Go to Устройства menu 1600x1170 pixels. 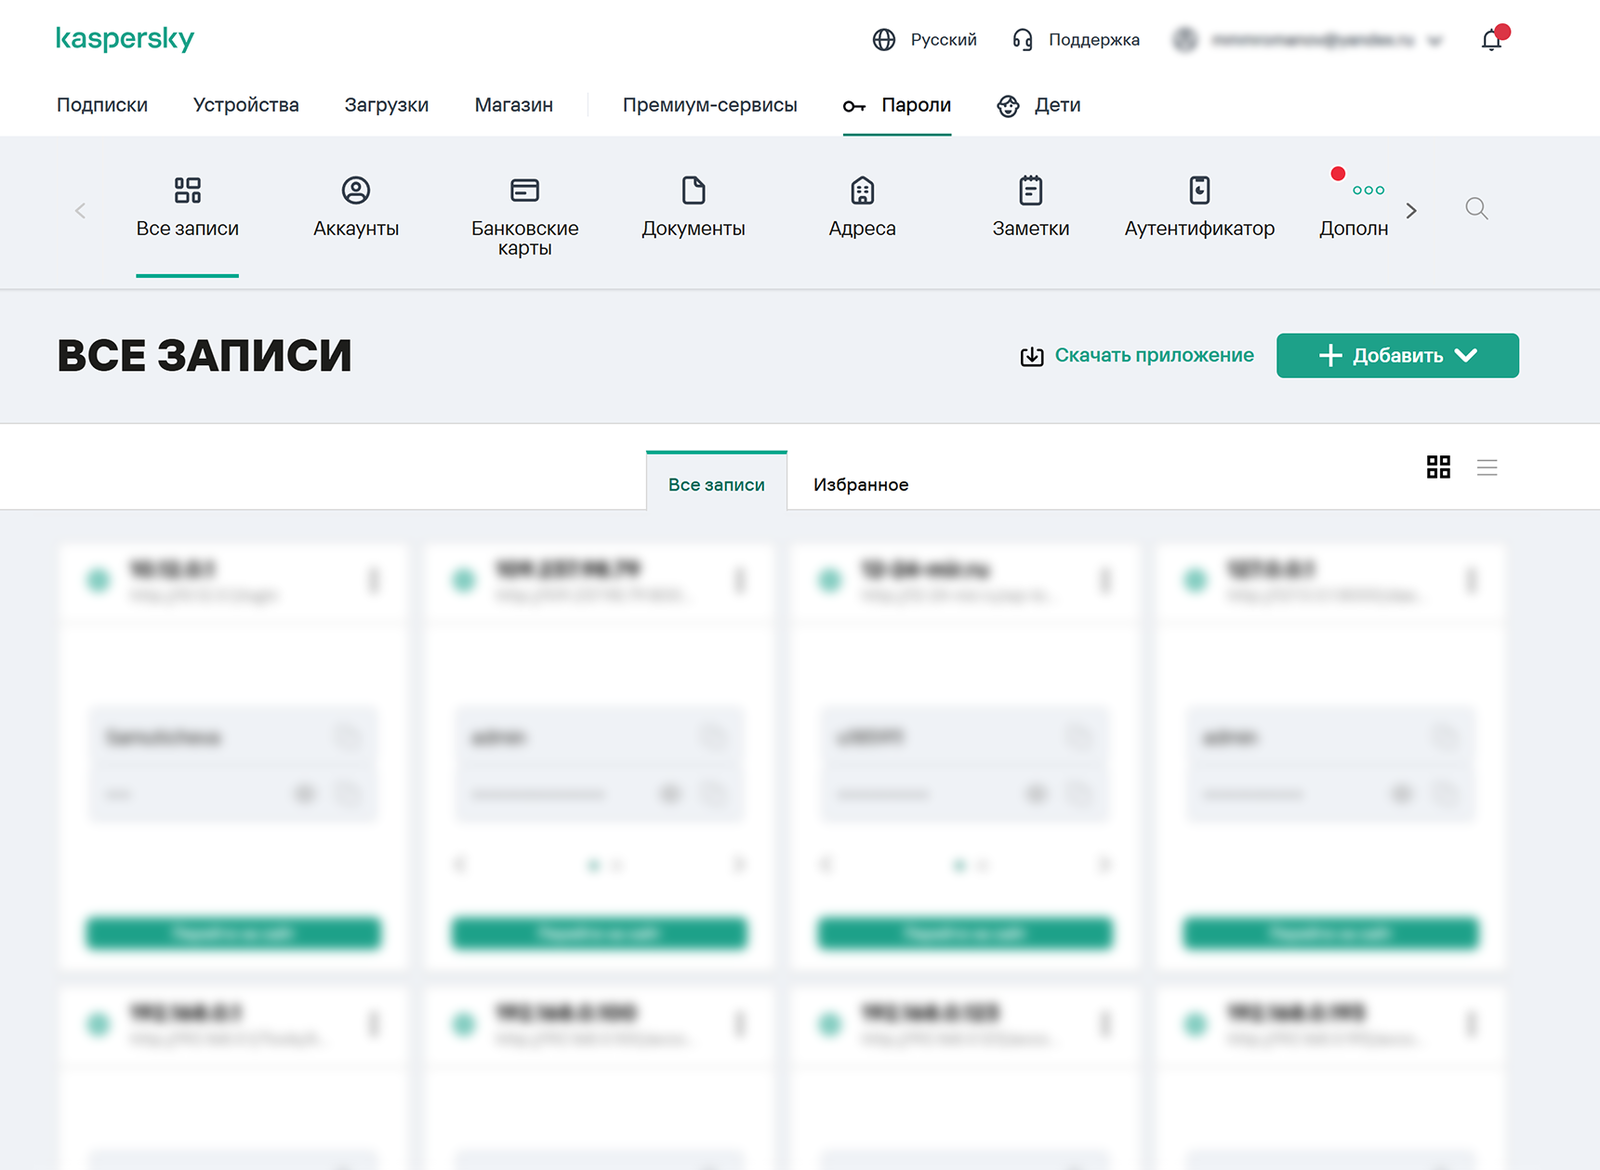point(246,105)
